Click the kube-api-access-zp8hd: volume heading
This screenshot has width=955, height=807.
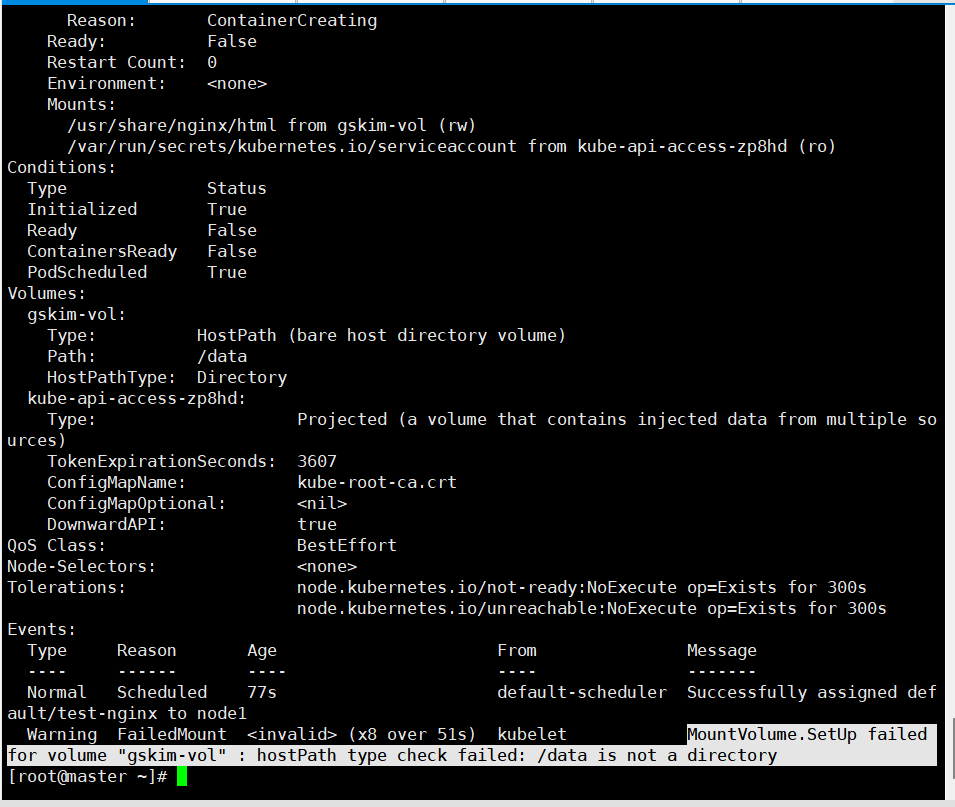[x=136, y=399]
